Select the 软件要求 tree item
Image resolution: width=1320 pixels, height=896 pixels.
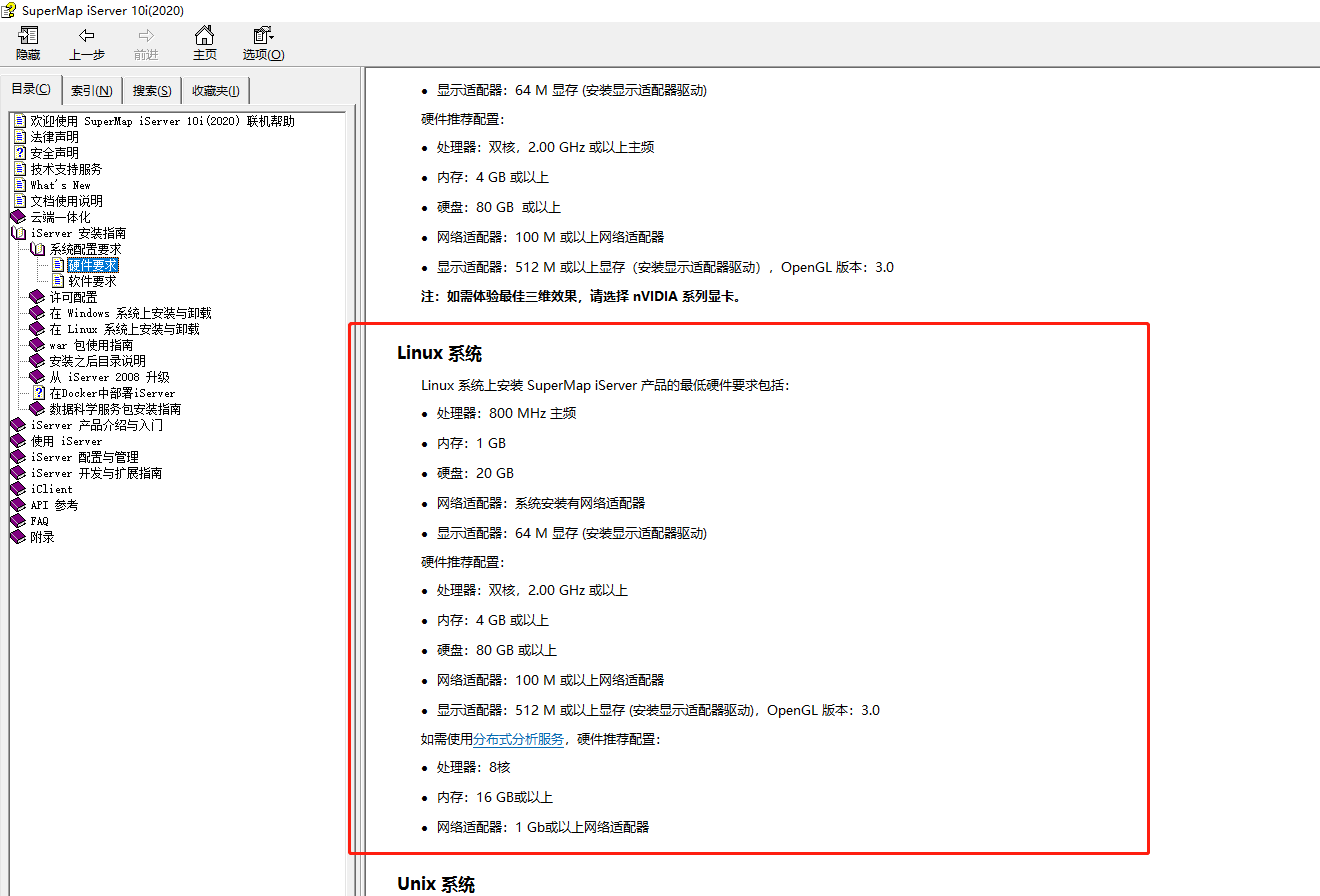(x=93, y=281)
